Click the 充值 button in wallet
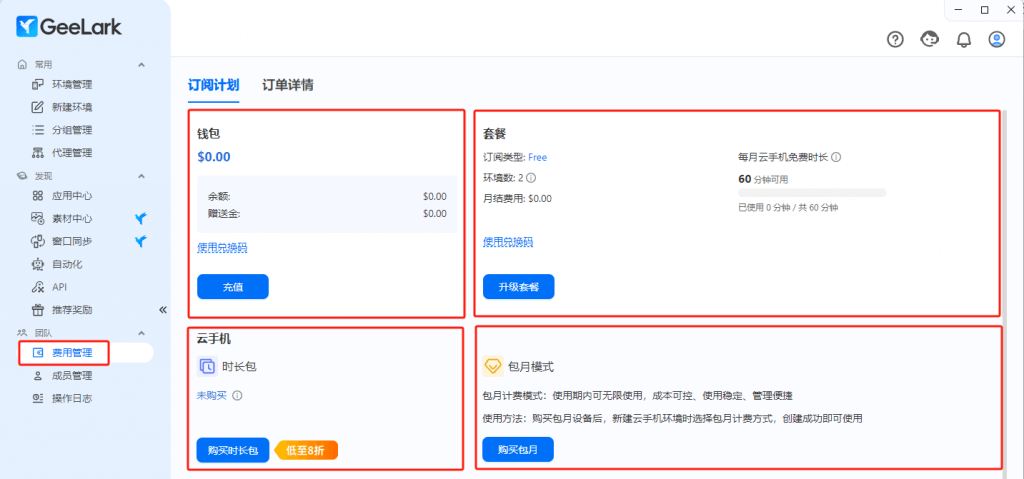 pos(232,287)
